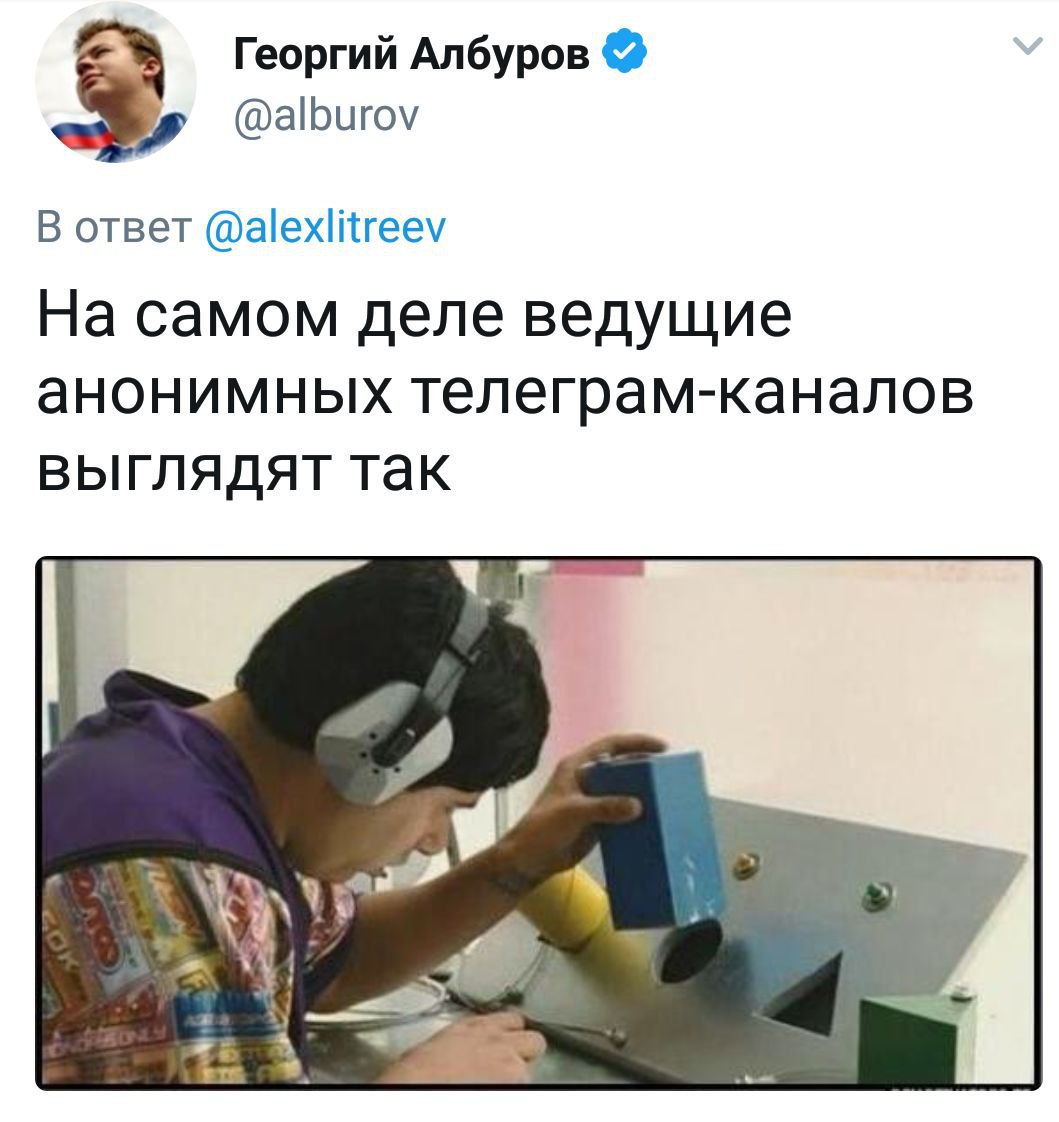This screenshot has width=1059, height=1122.
Task: Click the tweet's first line "На самом деле ведущие"
Action: click(x=414, y=316)
